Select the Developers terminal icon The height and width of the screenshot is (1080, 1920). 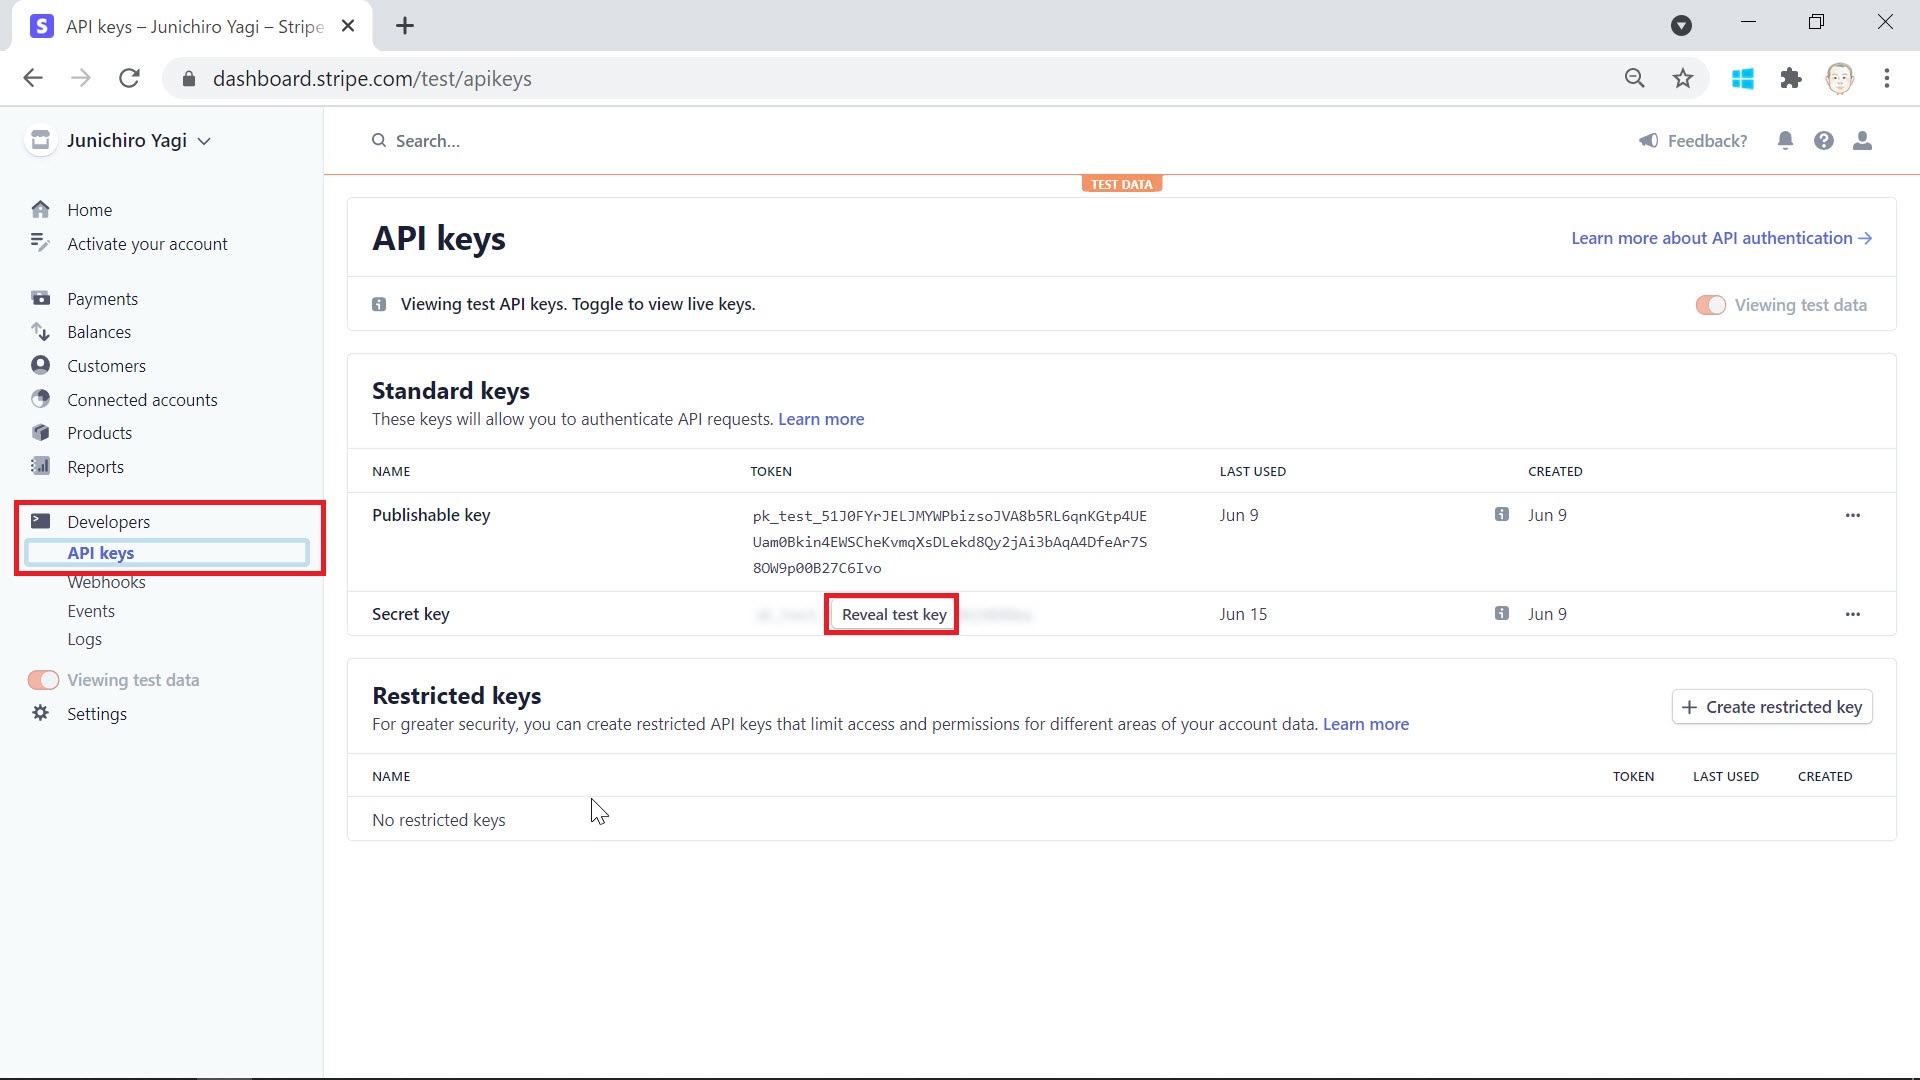[x=40, y=521]
